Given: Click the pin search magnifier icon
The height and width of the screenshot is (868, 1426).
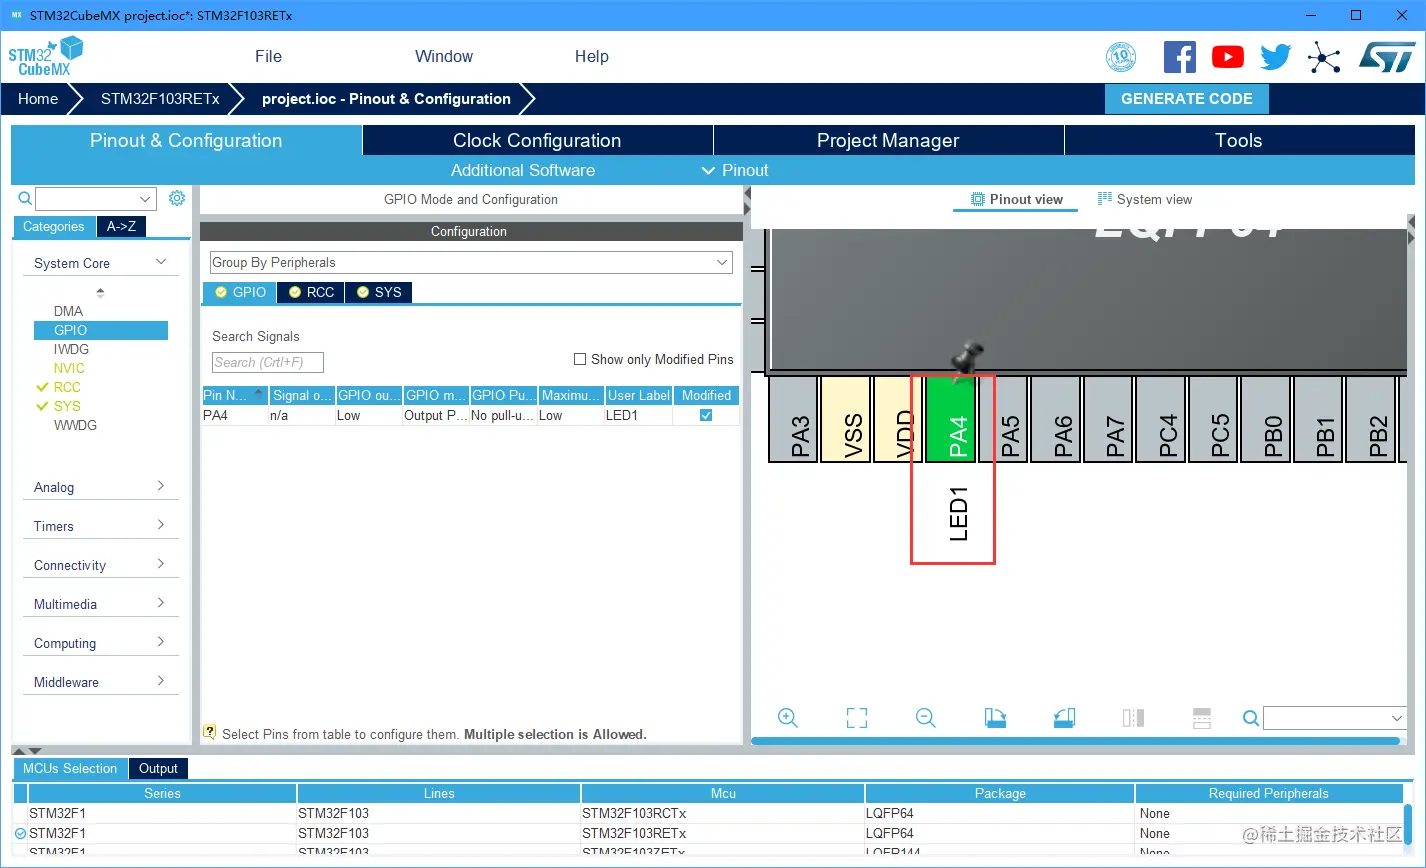Looking at the screenshot, I should [1251, 718].
